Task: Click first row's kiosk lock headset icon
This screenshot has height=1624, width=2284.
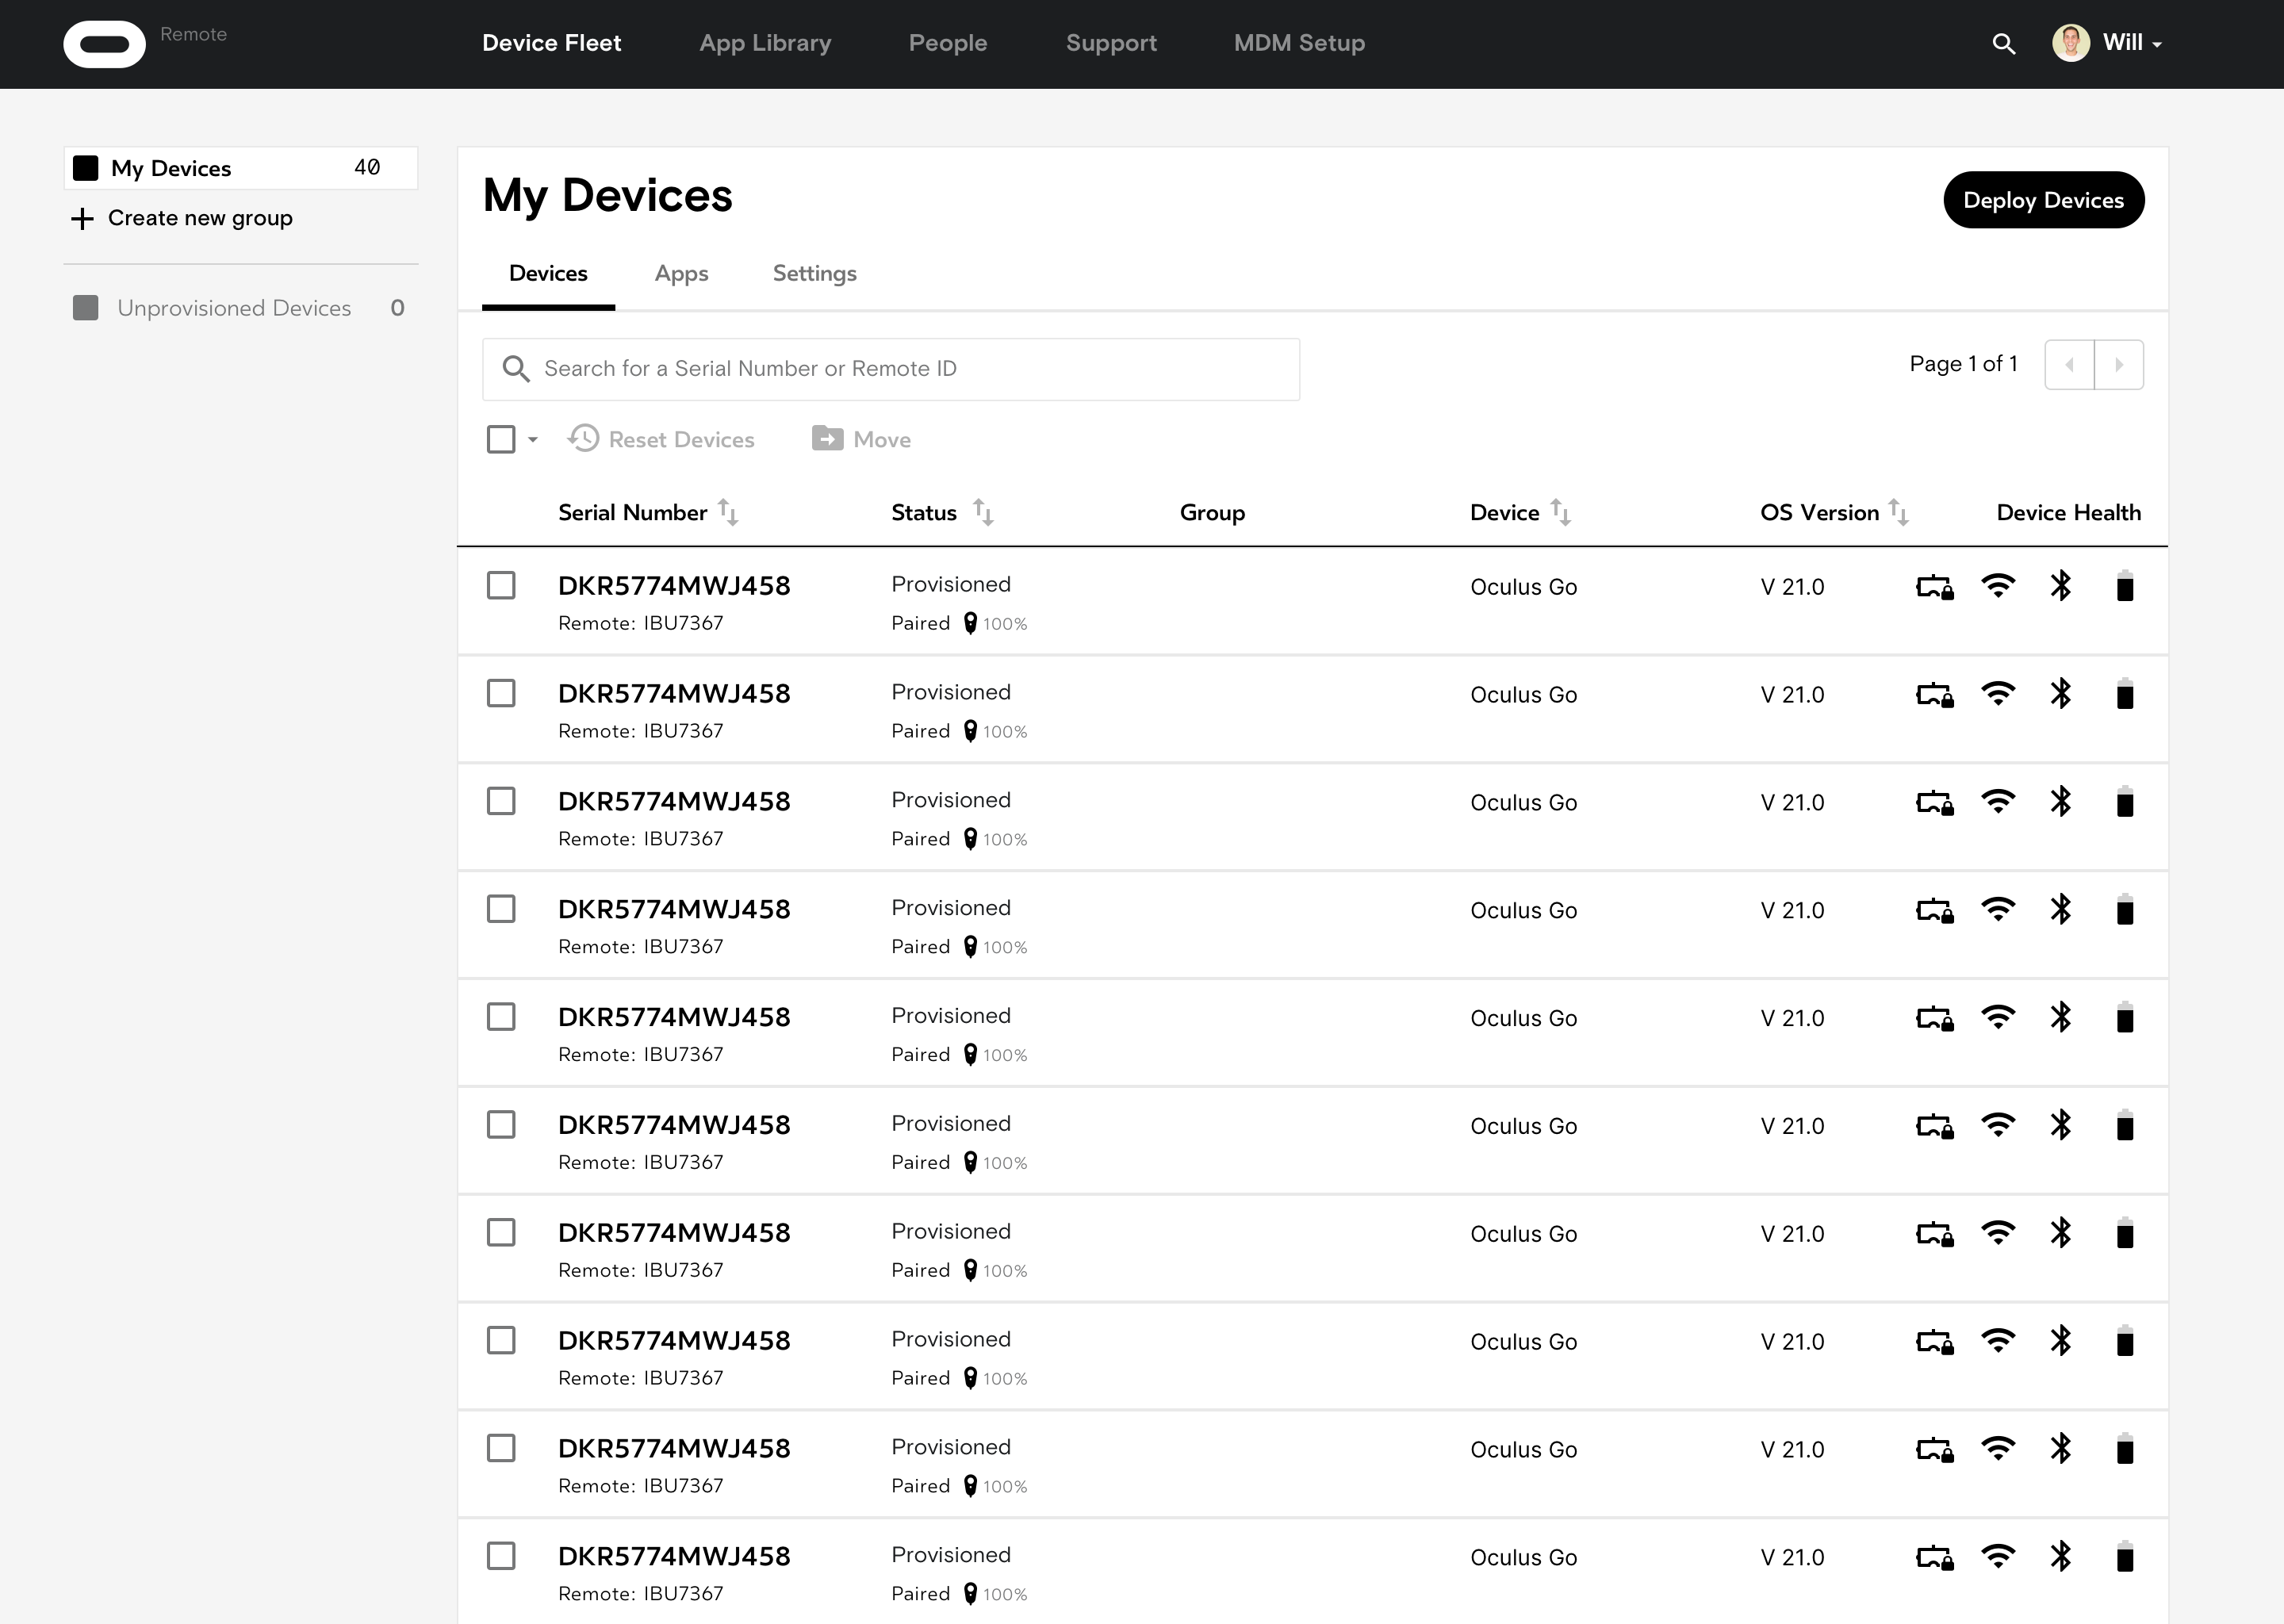Action: tap(1934, 587)
